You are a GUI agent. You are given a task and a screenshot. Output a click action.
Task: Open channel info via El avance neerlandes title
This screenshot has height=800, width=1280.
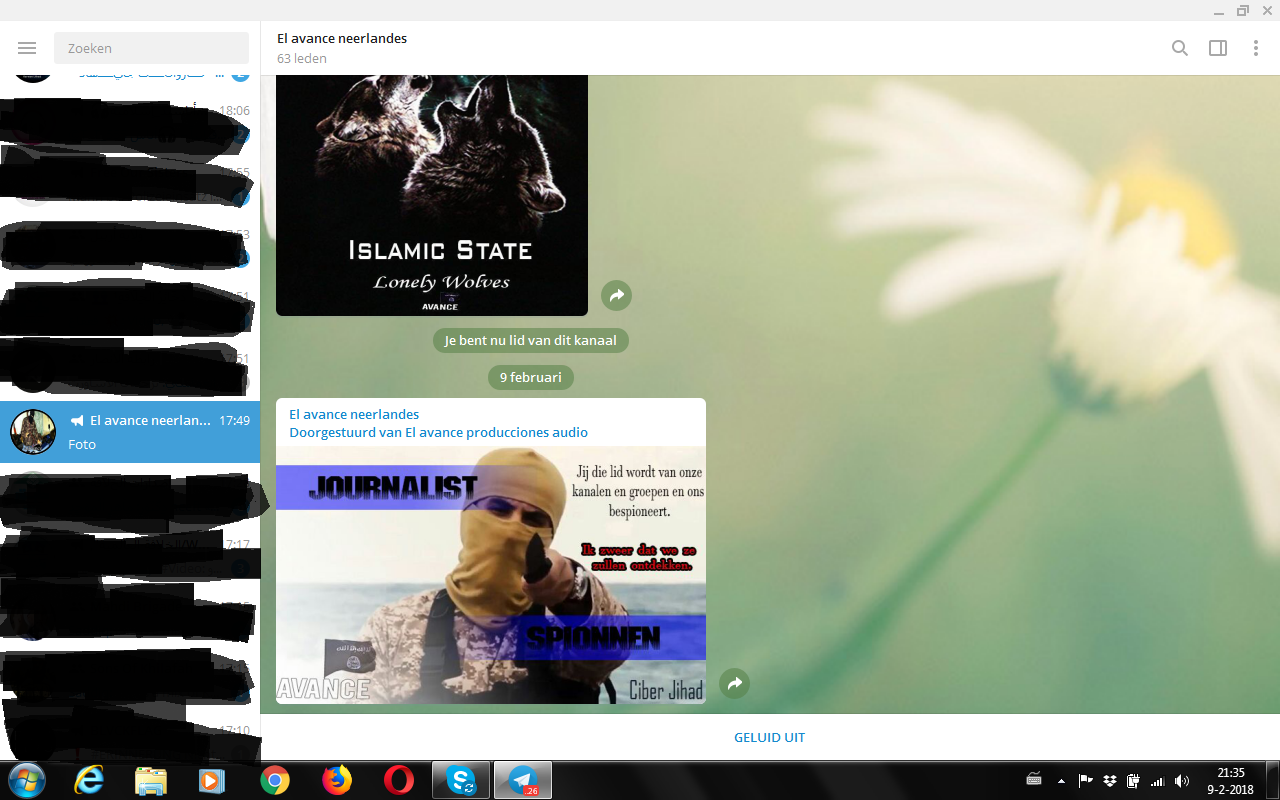(342, 38)
